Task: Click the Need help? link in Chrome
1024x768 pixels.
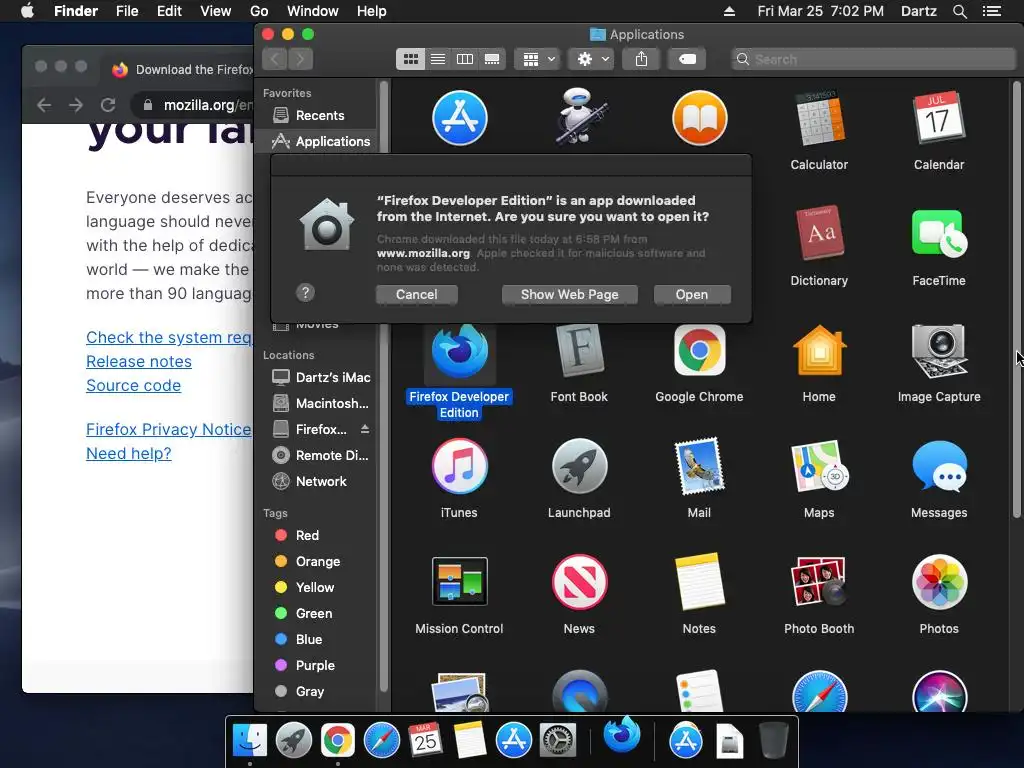Action: (129, 453)
